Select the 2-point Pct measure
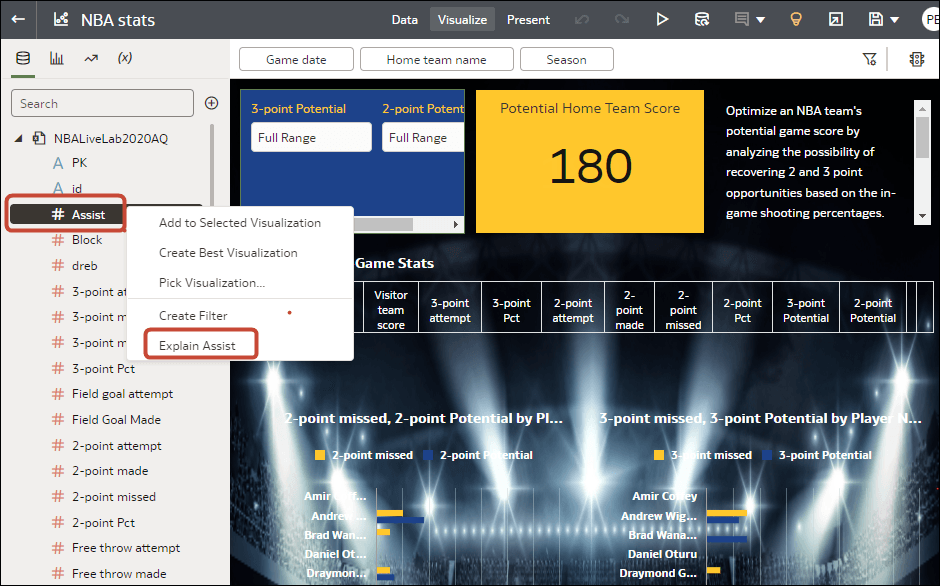This screenshot has width=940, height=586. coord(103,522)
